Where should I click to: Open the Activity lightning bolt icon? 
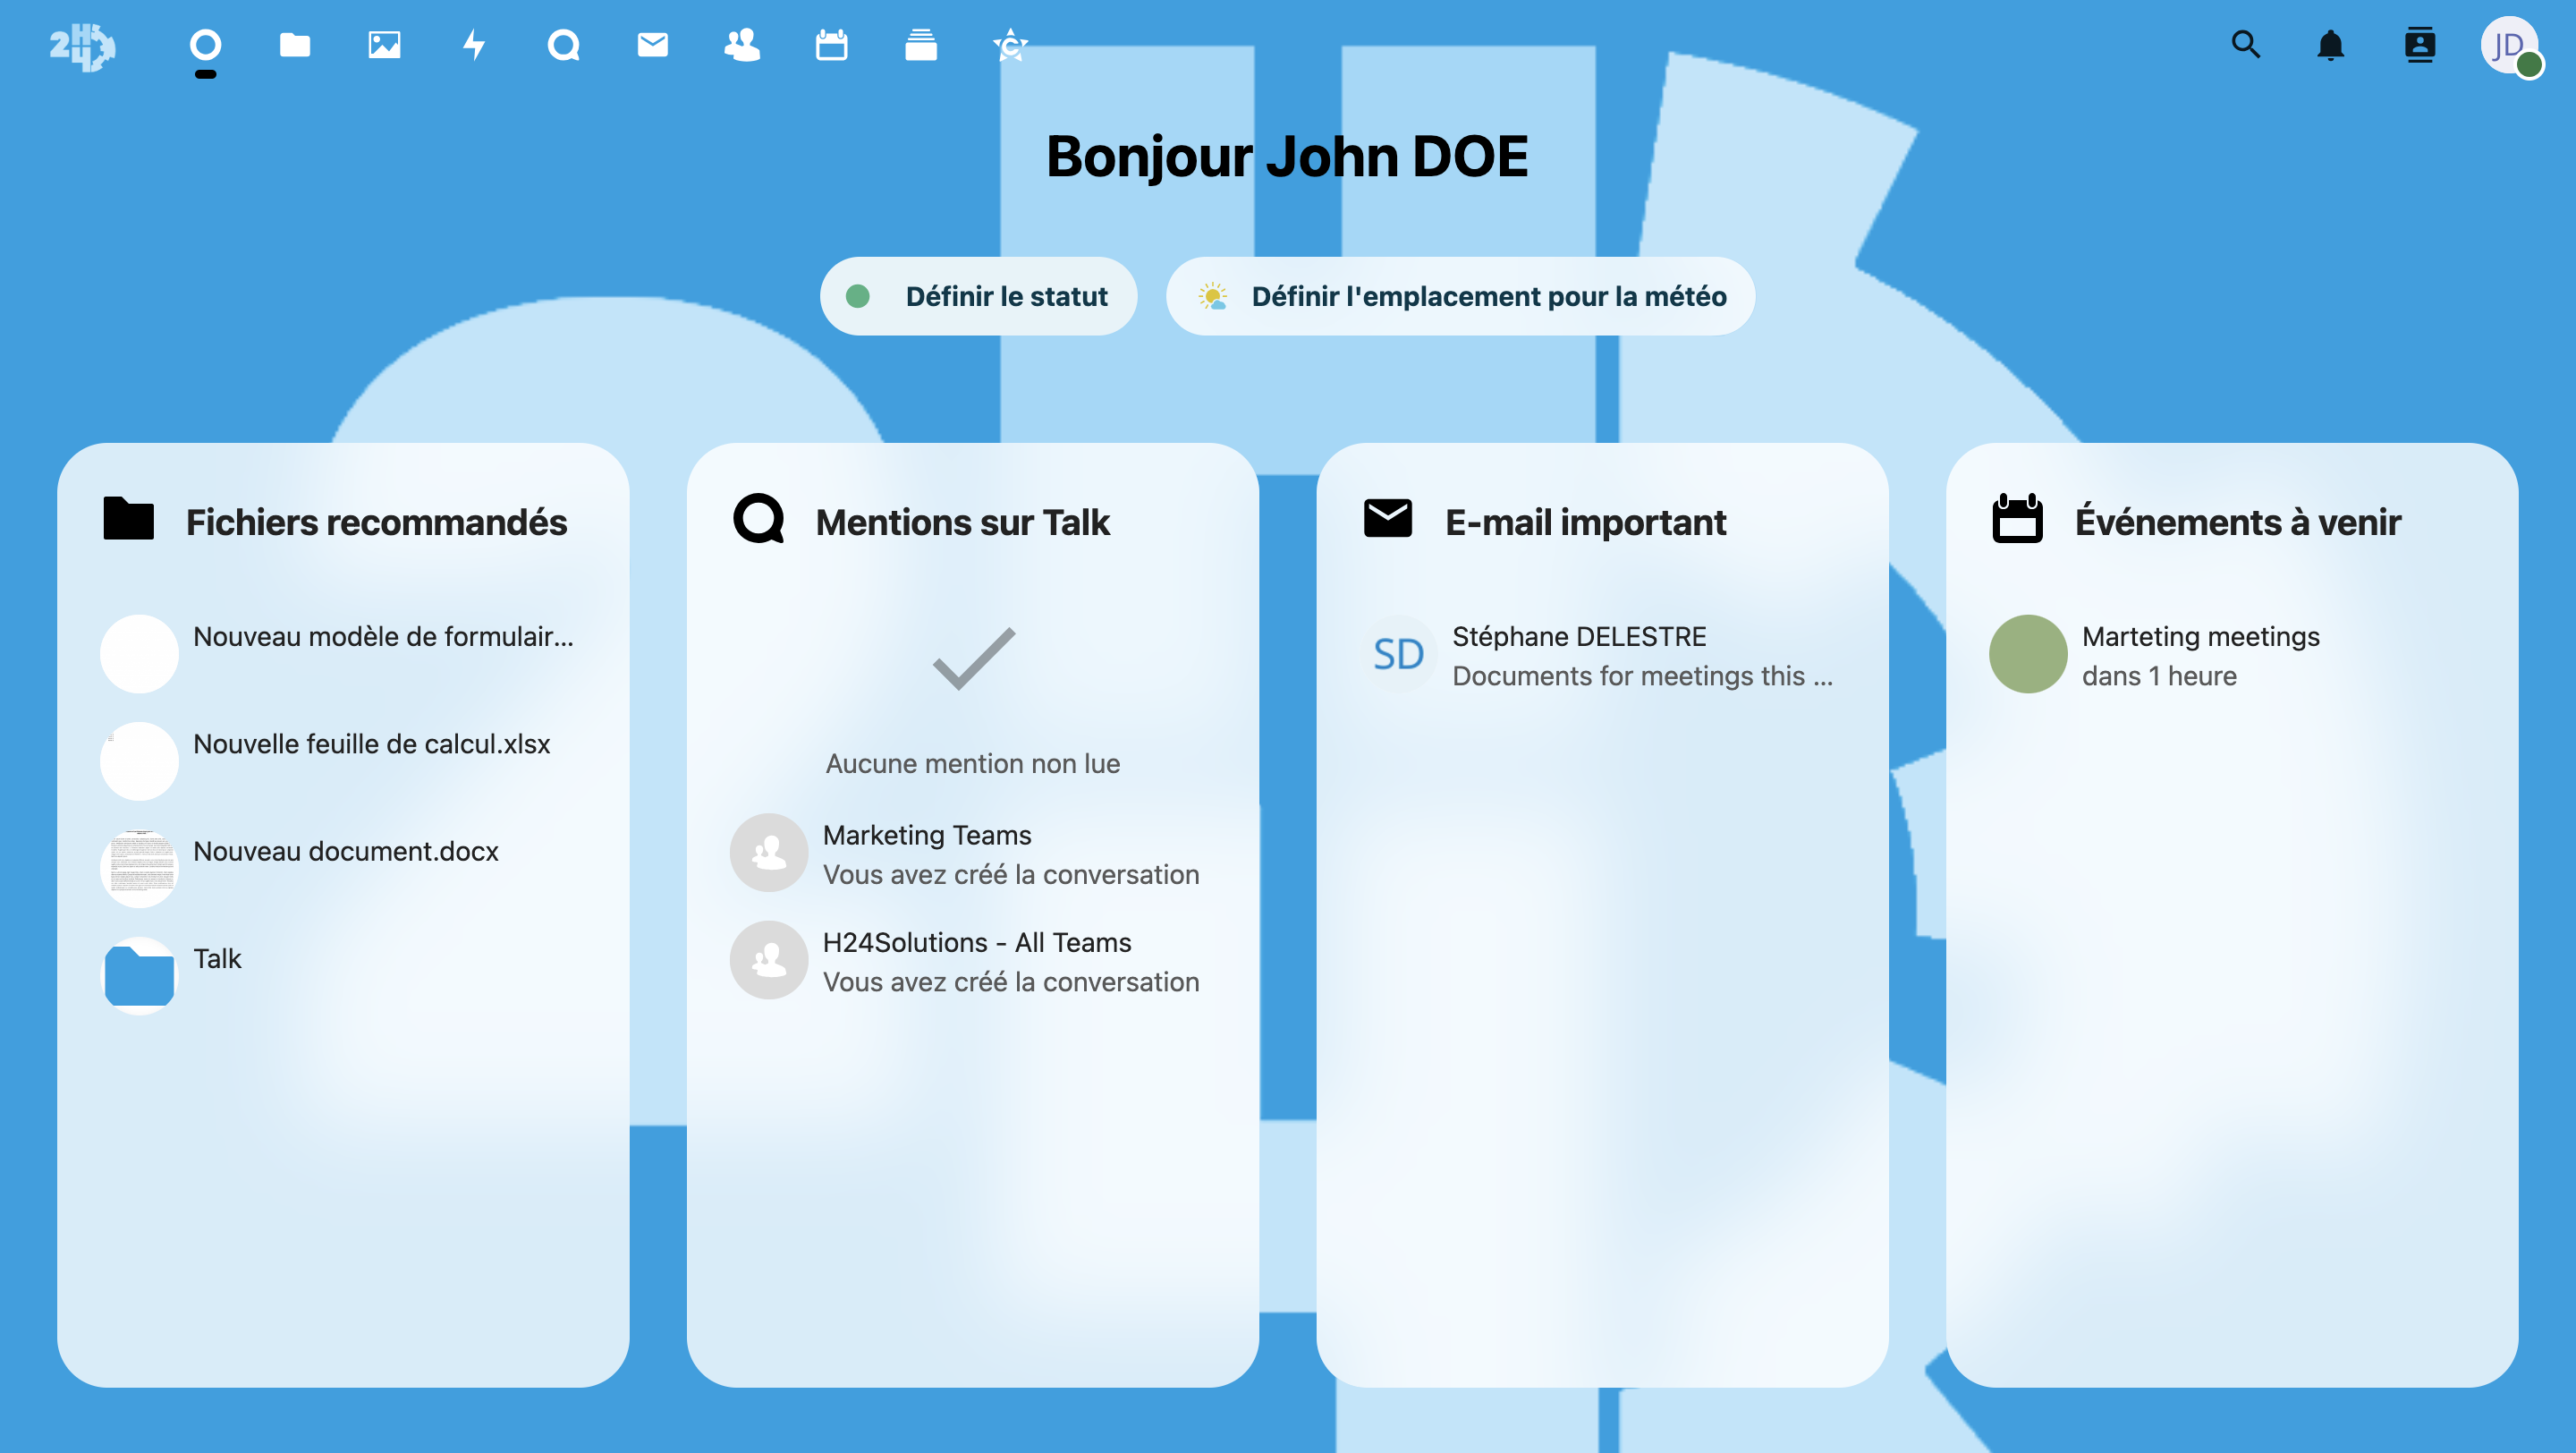point(474,45)
